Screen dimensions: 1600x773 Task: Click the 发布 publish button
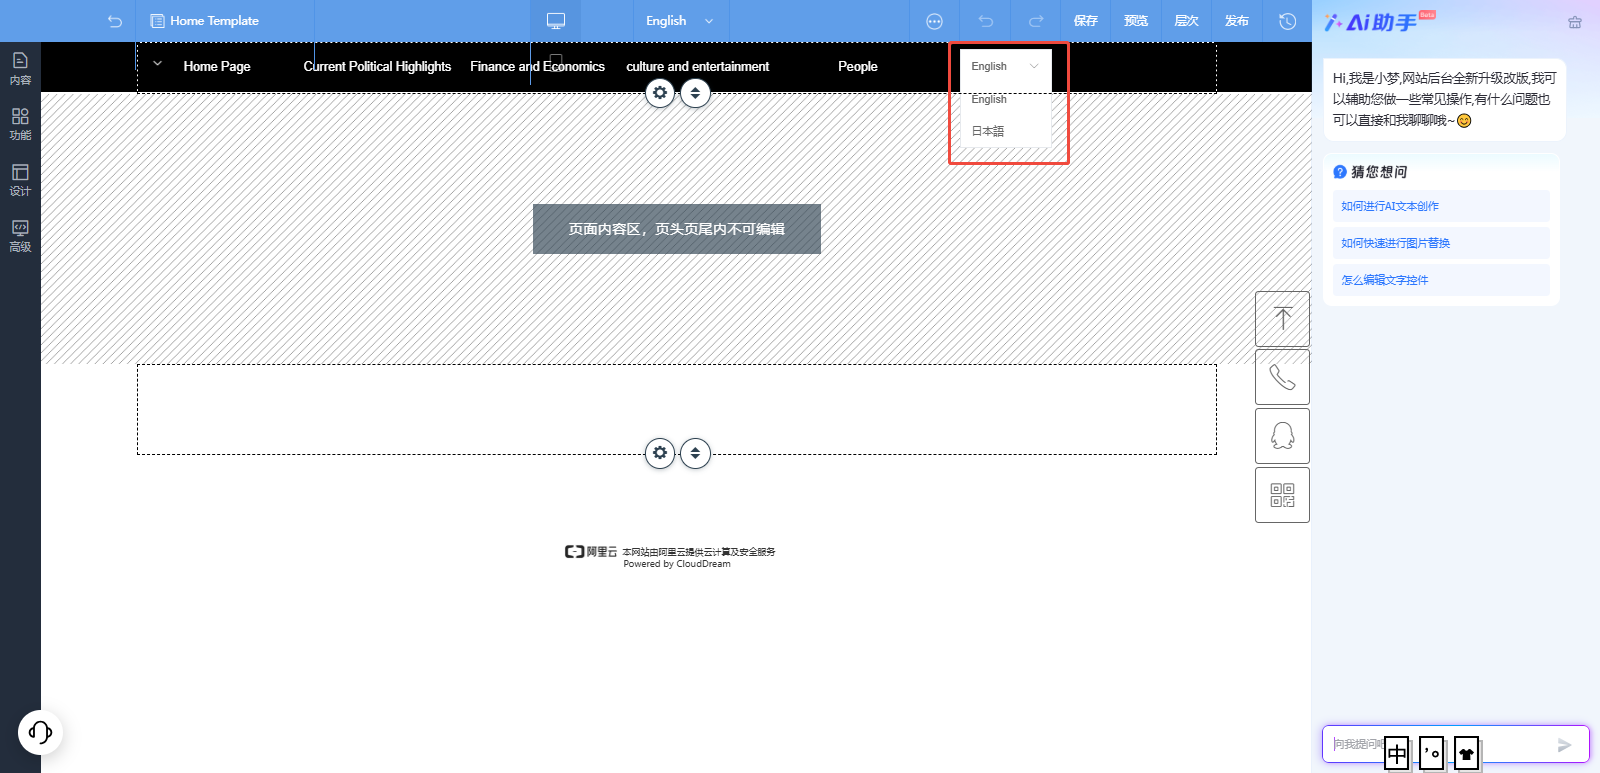pos(1236,21)
